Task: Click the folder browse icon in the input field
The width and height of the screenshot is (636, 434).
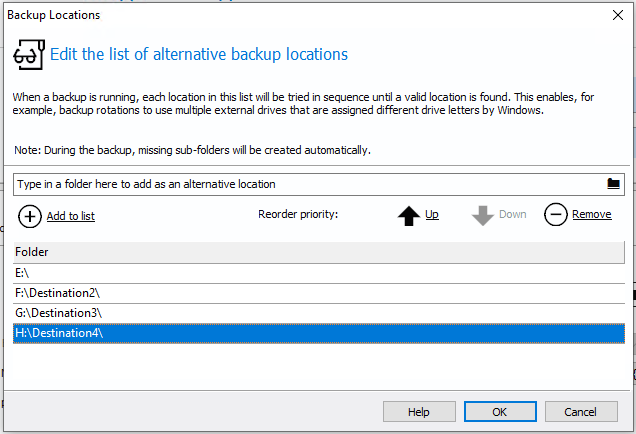Action: [614, 184]
